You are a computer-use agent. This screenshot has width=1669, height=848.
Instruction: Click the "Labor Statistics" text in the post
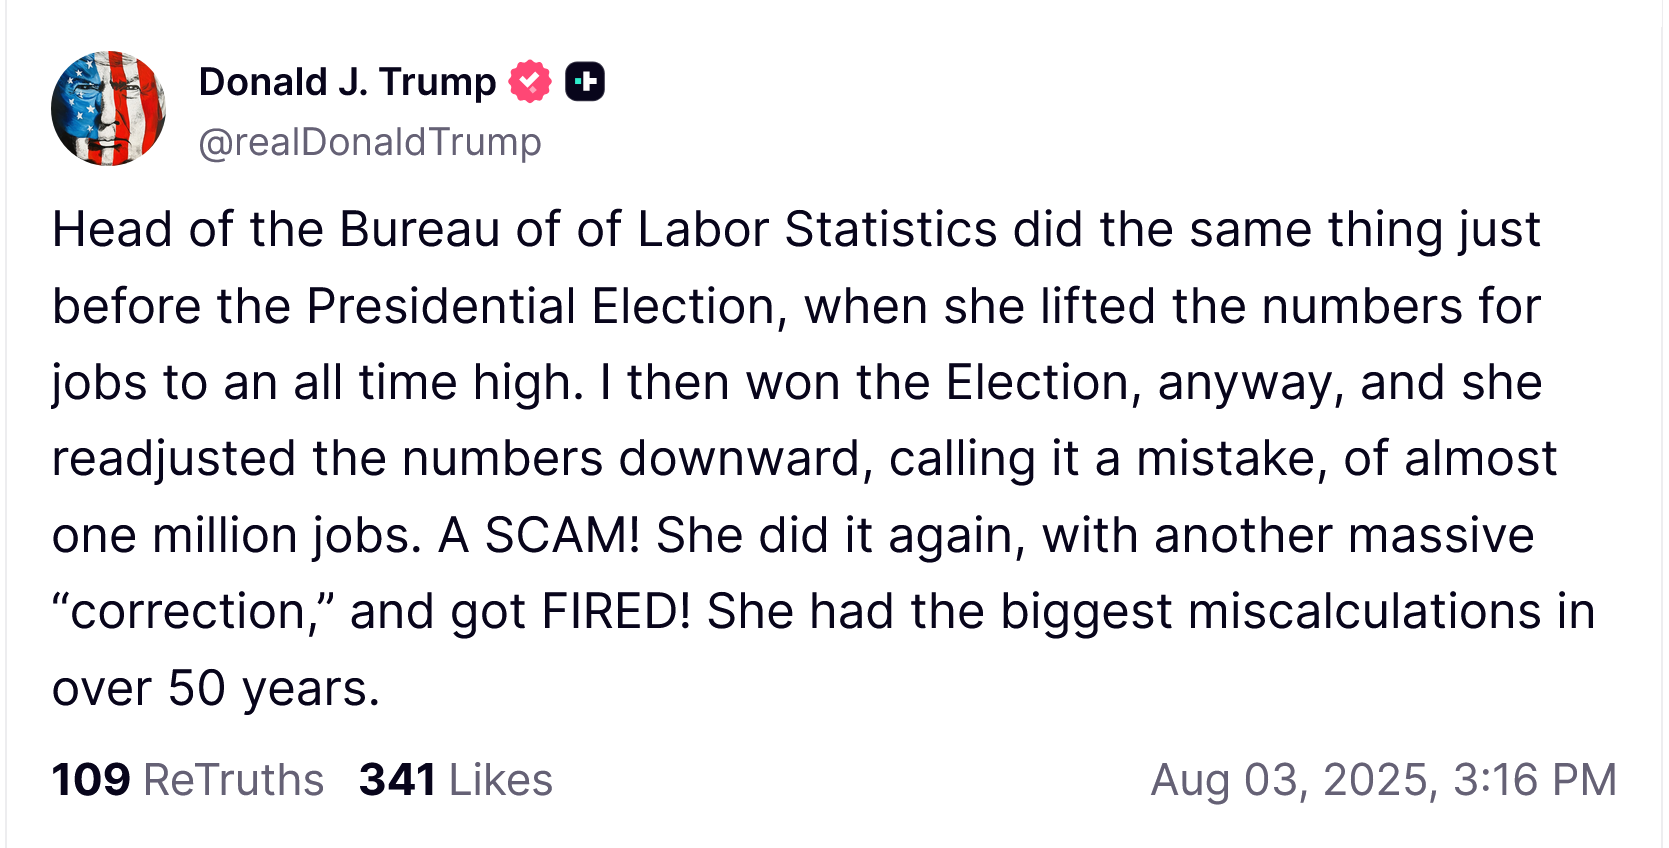click(x=817, y=230)
